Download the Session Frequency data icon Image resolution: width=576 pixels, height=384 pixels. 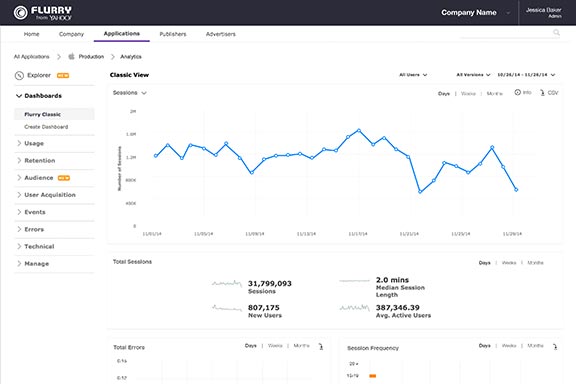pos(555,346)
